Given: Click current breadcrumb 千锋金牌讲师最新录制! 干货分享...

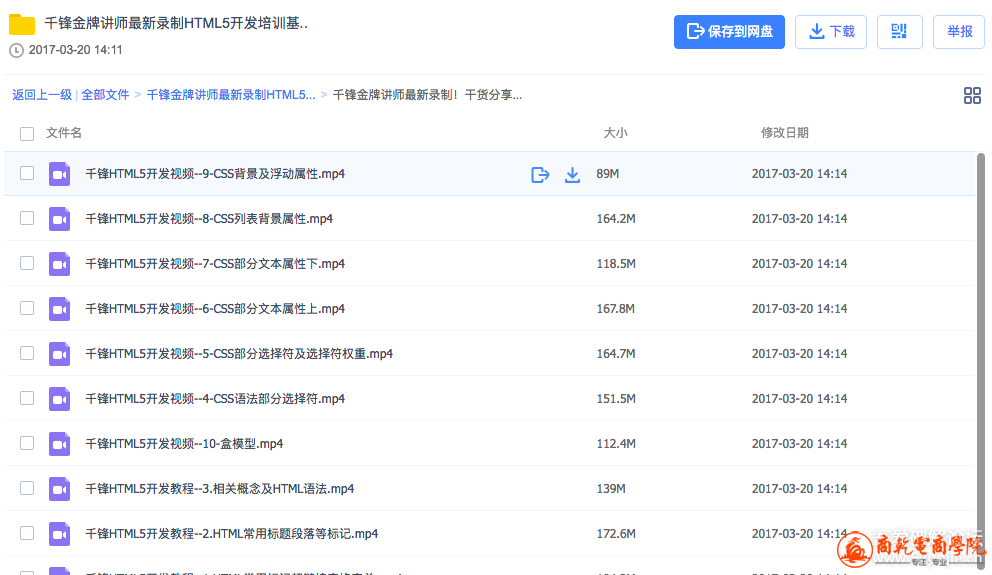Looking at the screenshot, I should coord(427,95).
